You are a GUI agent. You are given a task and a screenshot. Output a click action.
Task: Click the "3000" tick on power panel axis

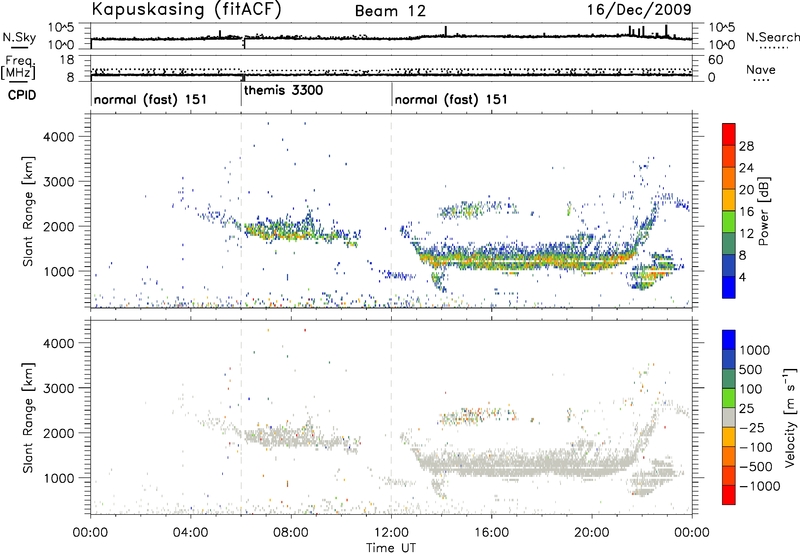58,182
